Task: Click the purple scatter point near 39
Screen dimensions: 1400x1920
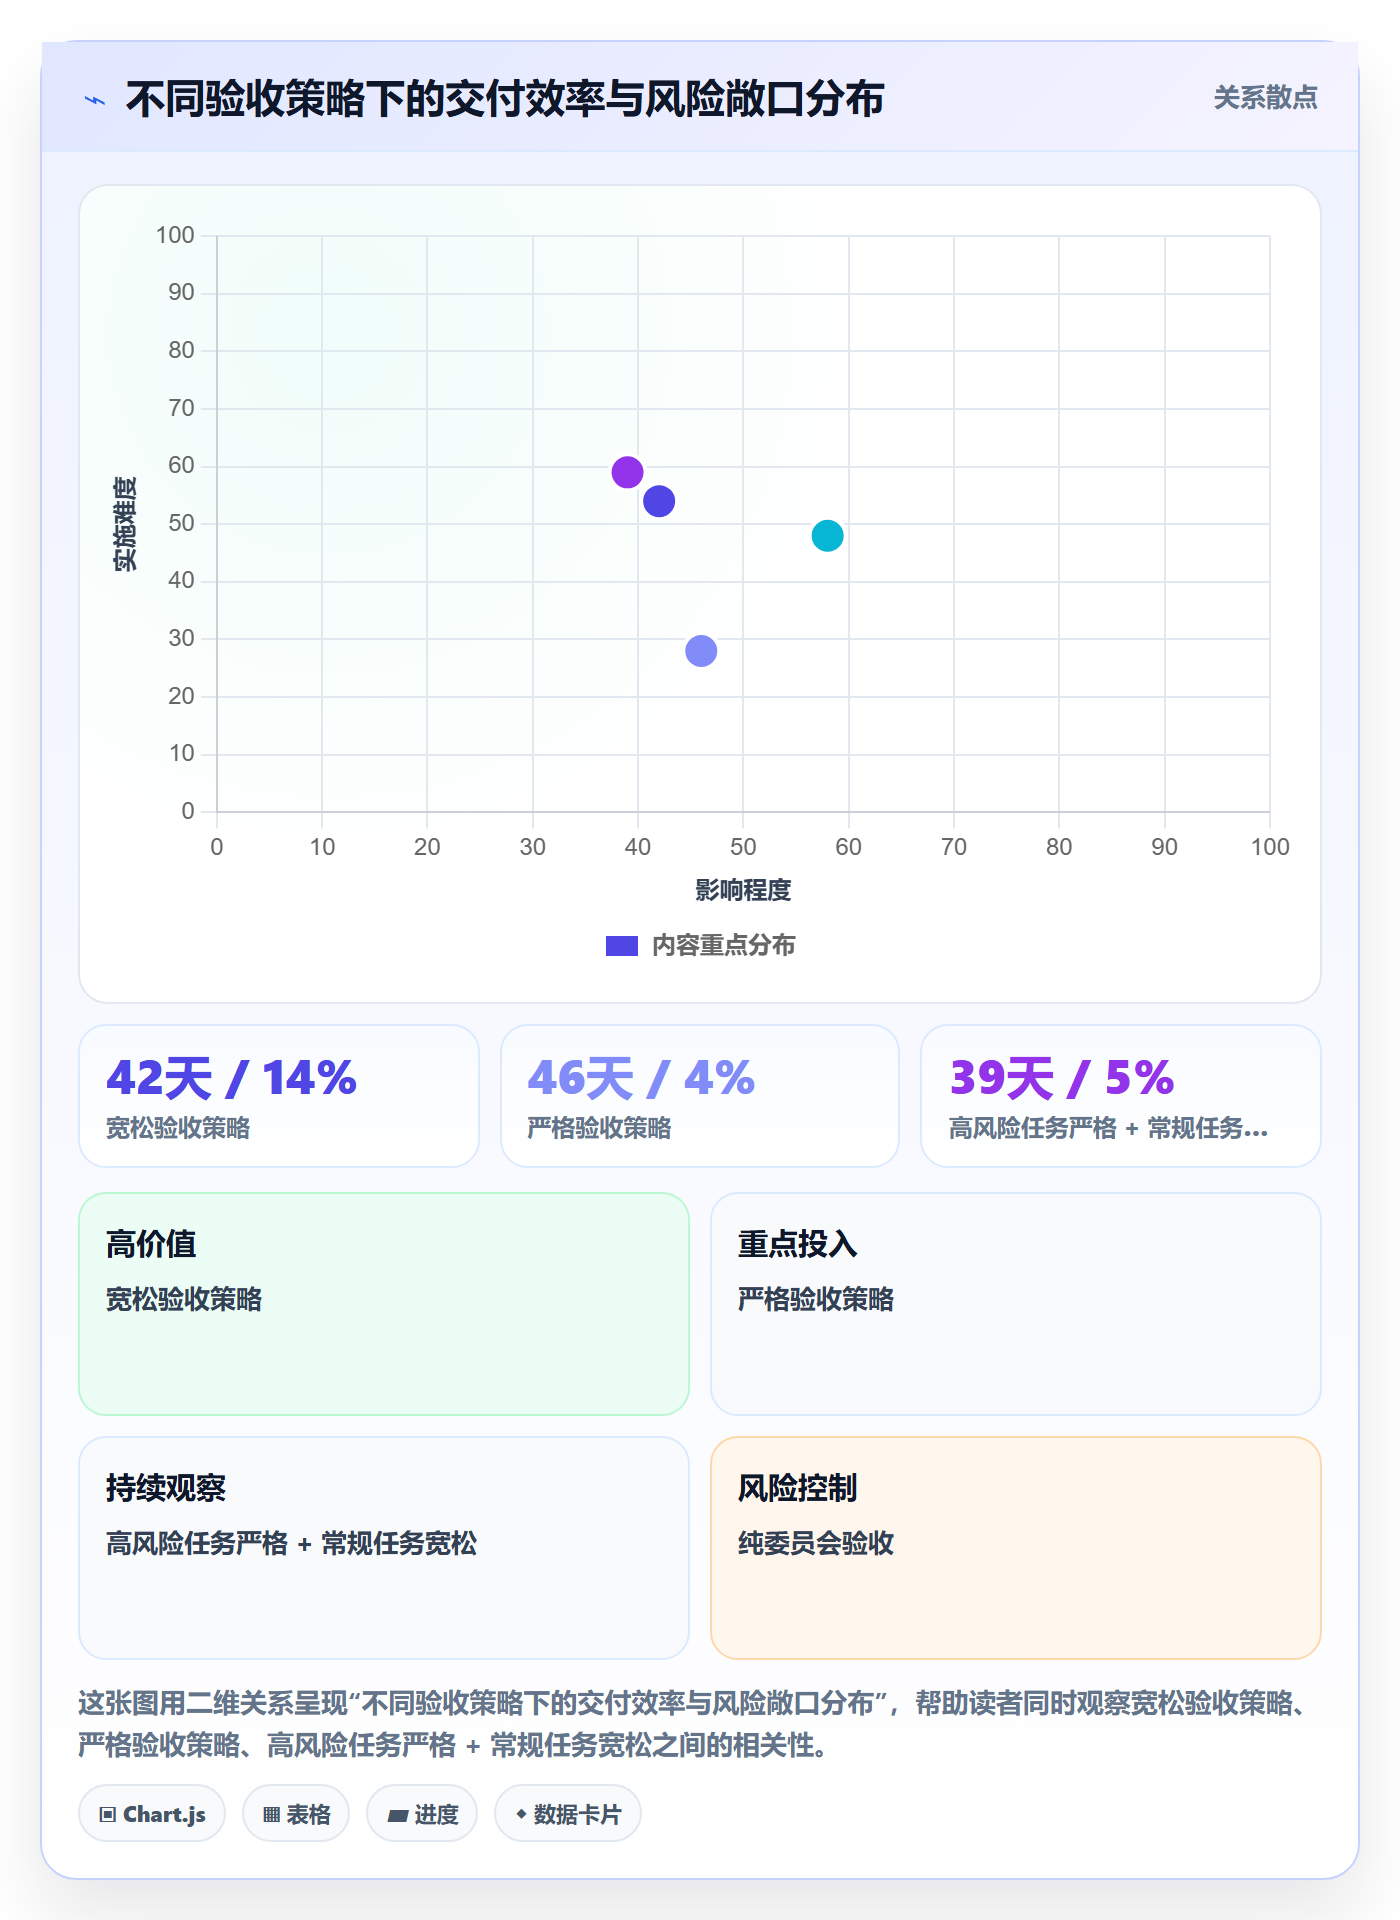Action: (x=627, y=472)
